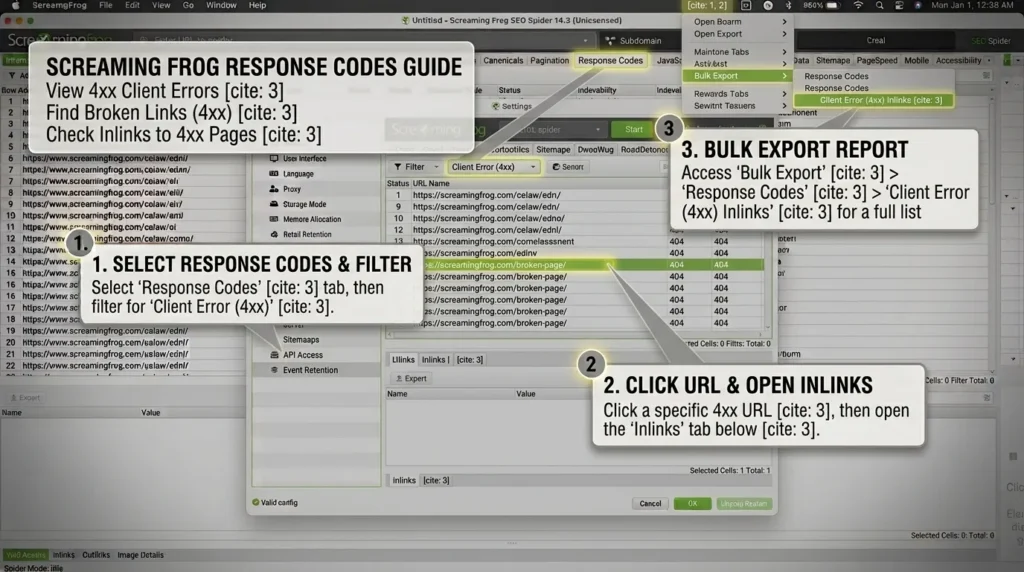Click the Expert export button

(411, 379)
